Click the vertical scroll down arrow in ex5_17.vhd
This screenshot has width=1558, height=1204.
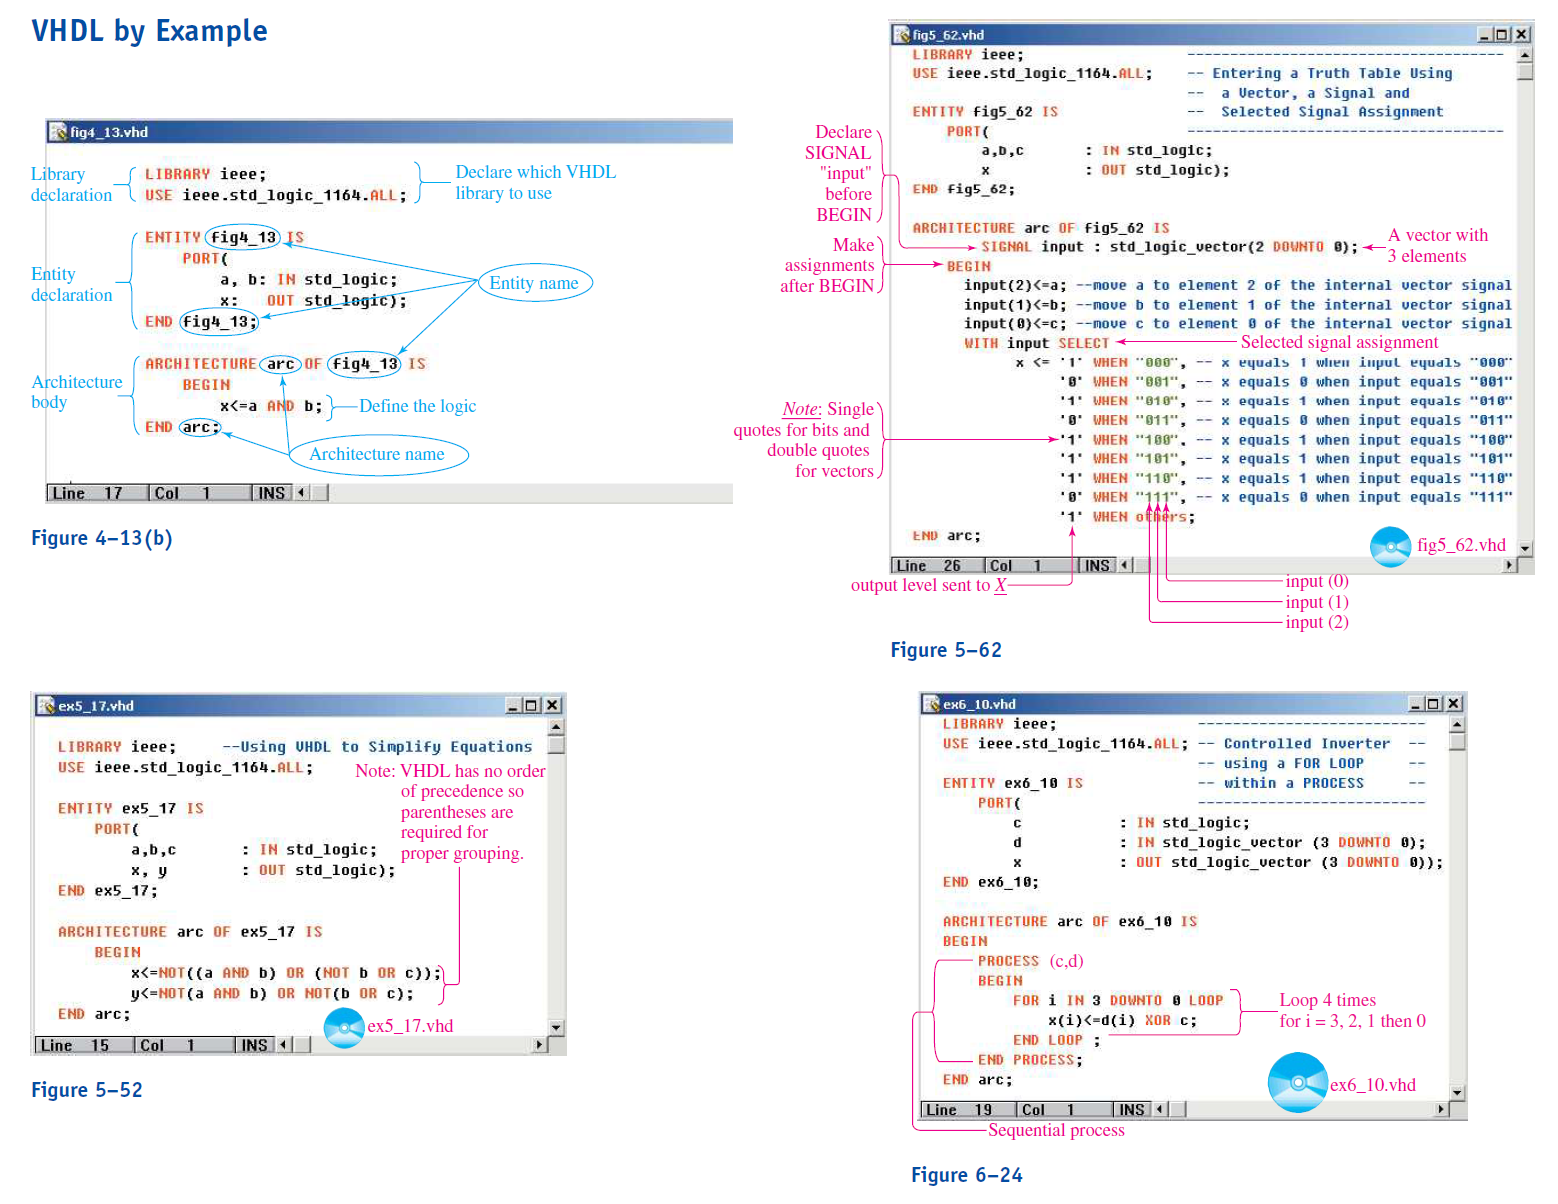pyautogui.click(x=556, y=1028)
